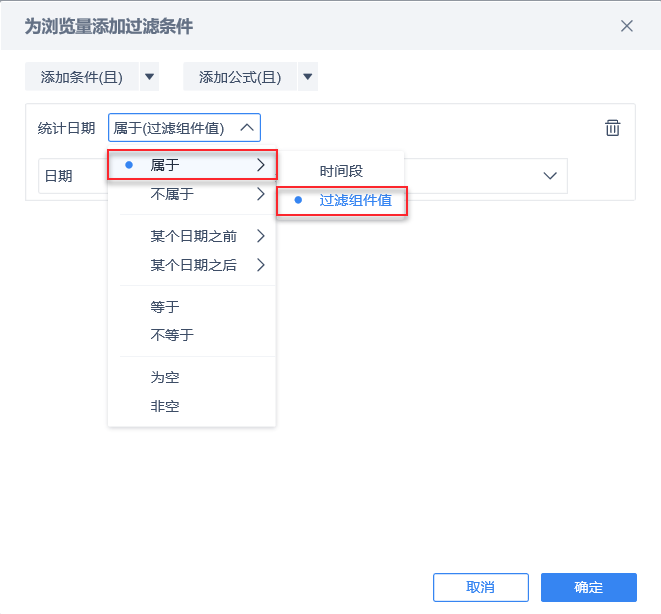Viewport: 661px width, 614px height.
Task: Delete the 统计日期 filter condition with trash icon
Action: click(x=613, y=128)
